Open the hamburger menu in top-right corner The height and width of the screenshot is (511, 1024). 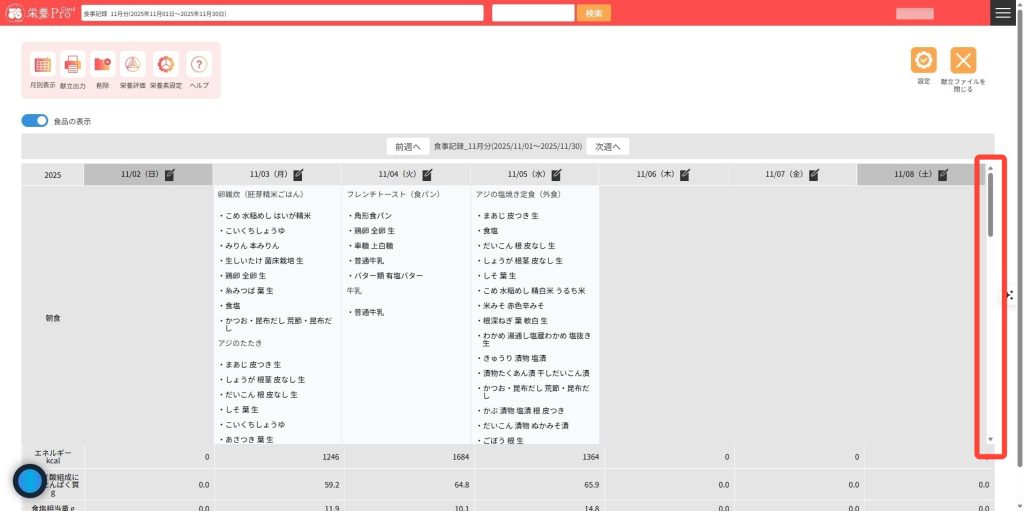coord(1003,12)
